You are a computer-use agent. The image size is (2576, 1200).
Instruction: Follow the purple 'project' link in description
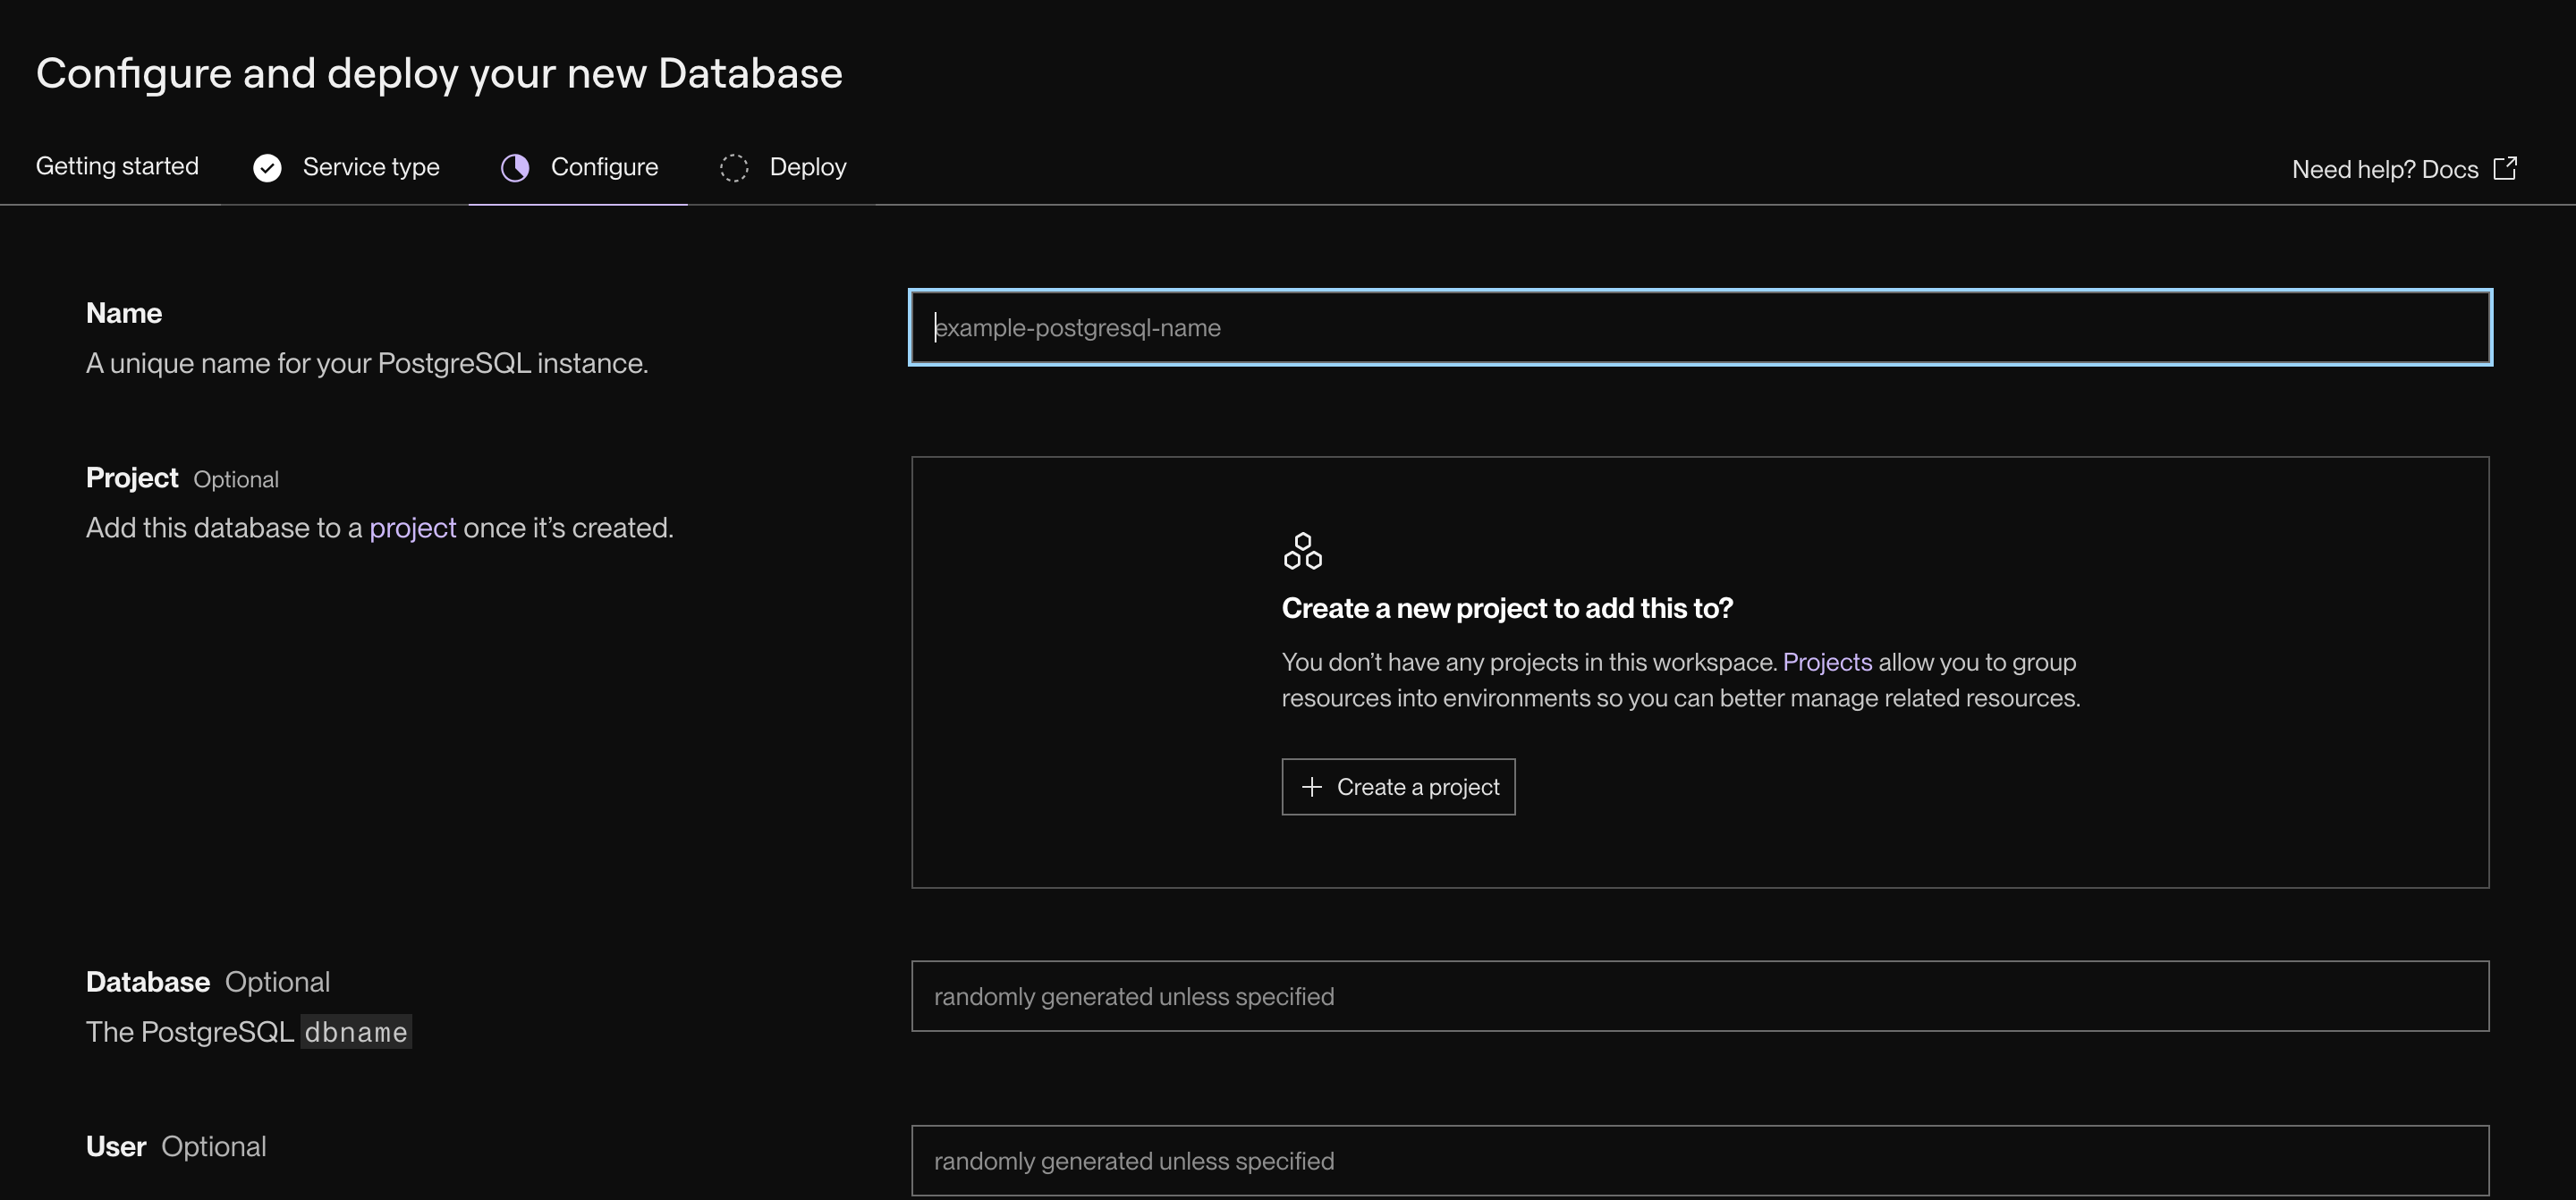413,528
